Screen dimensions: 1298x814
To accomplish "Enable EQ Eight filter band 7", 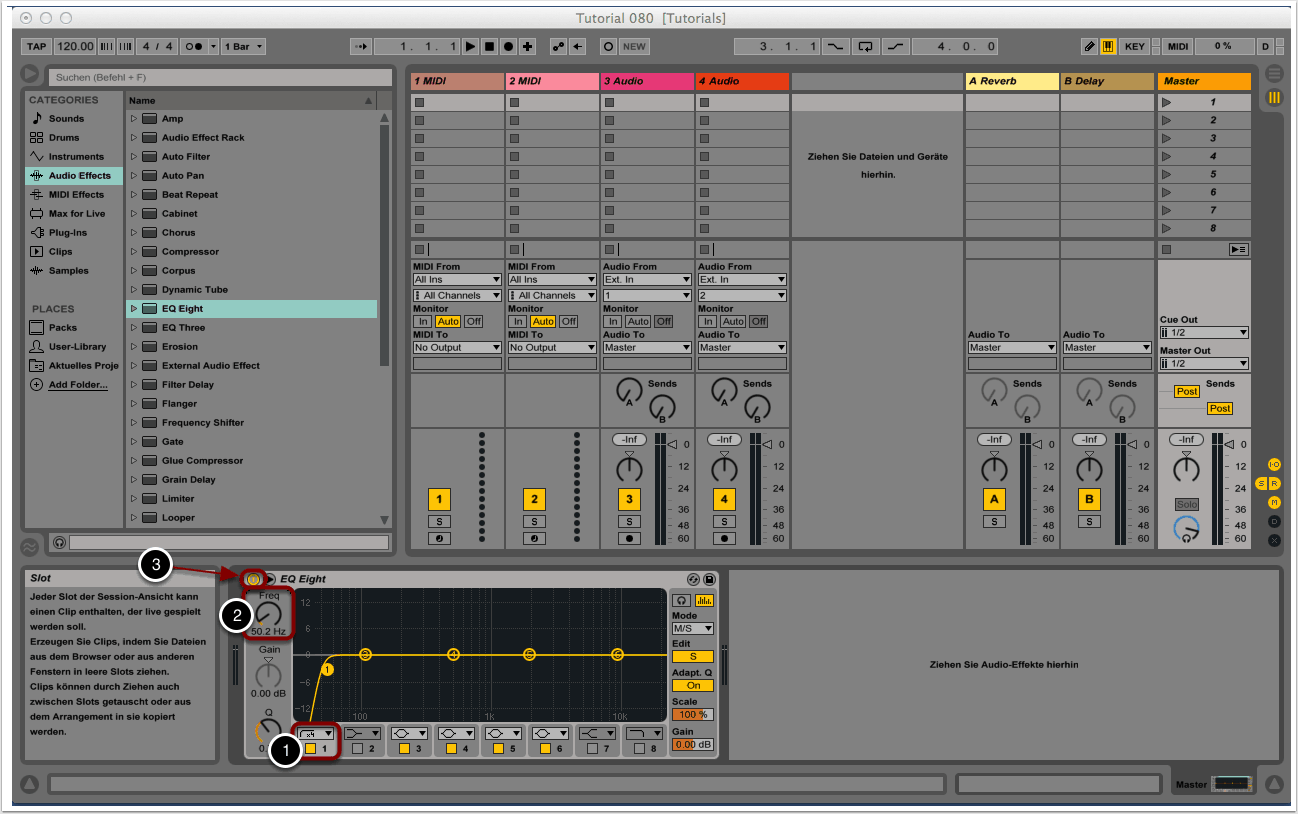I will (x=595, y=748).
